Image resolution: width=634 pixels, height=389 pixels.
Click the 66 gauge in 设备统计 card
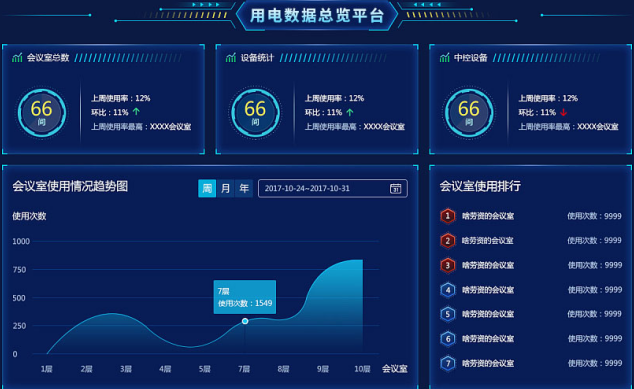255,113
